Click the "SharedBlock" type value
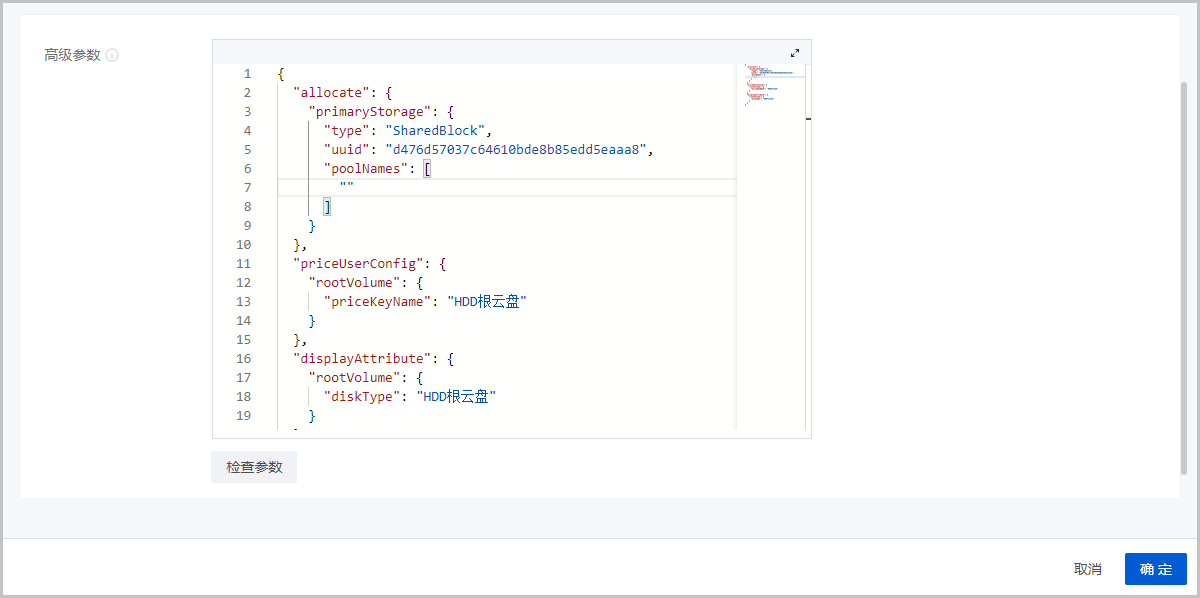Image resolution: width=1200 pixels, height=598 pixels. [438, 131]
